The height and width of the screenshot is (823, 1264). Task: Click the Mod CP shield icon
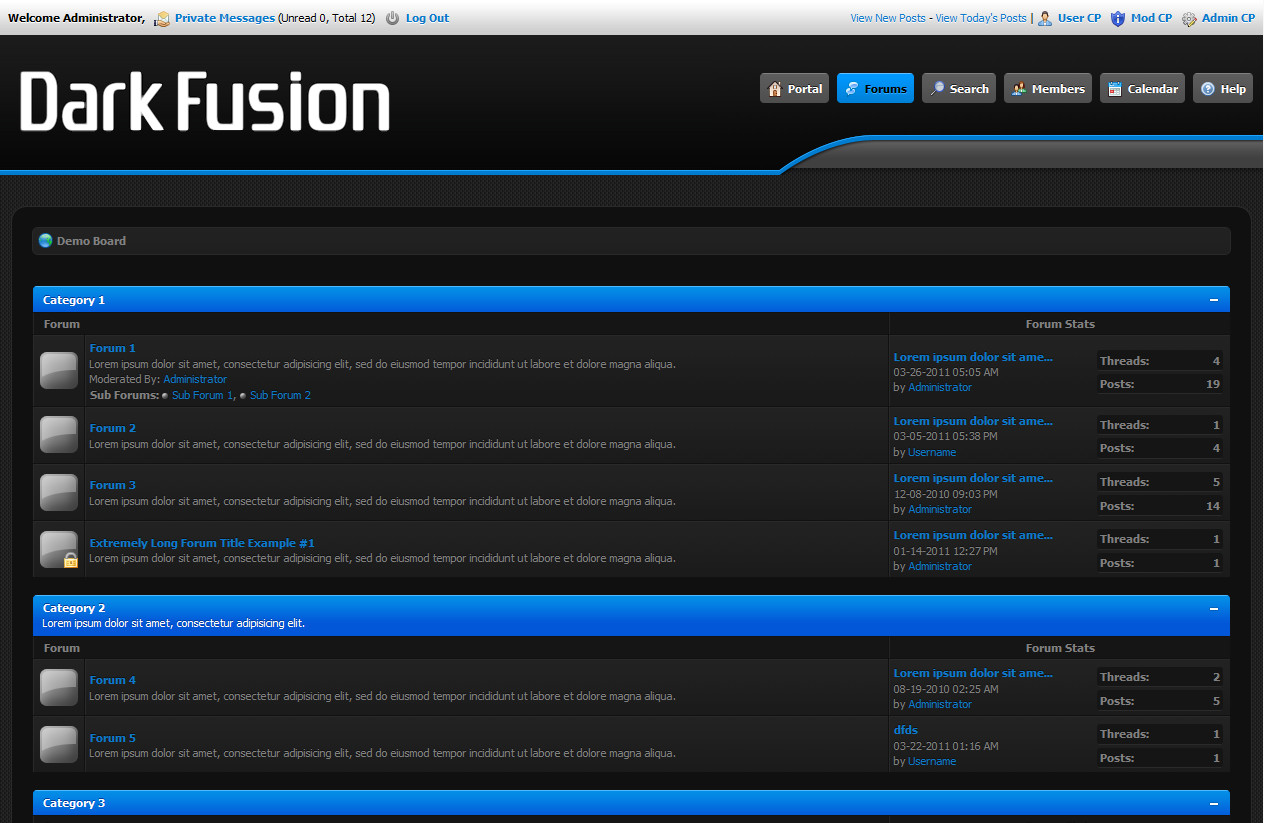pyautogui.click(x=1118, y=18)
